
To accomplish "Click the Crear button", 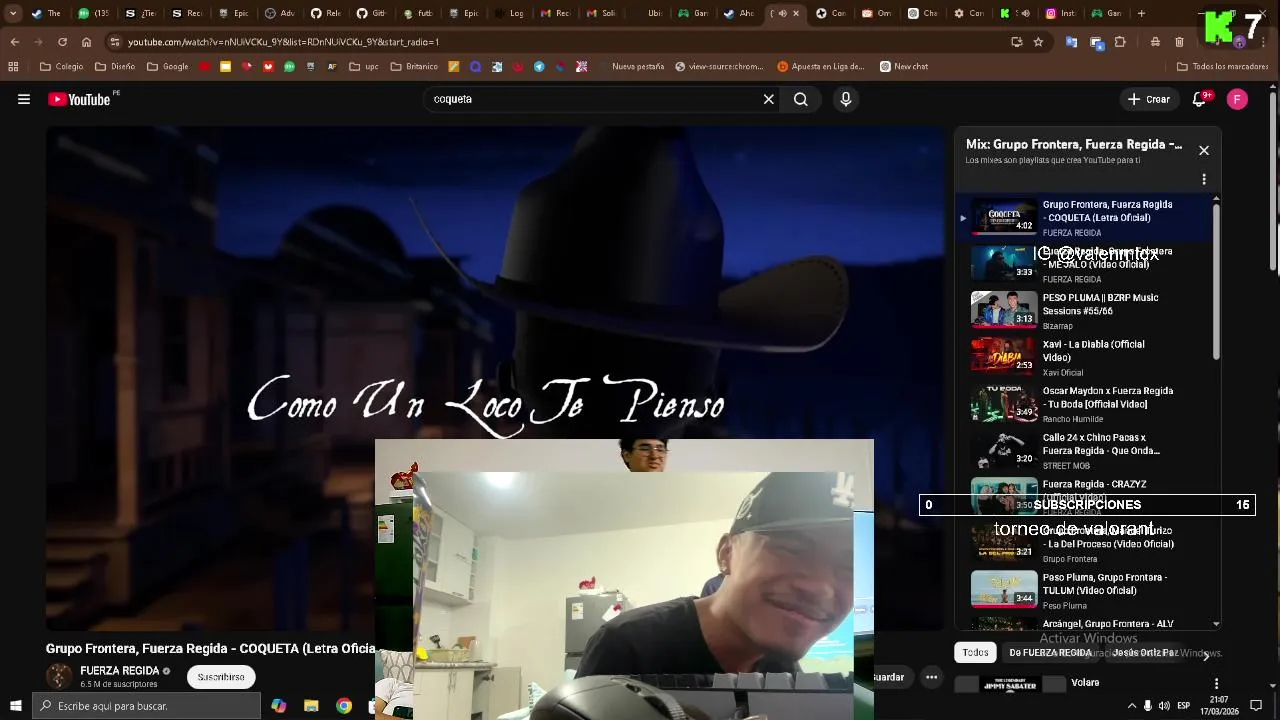I will (1148, 99).
